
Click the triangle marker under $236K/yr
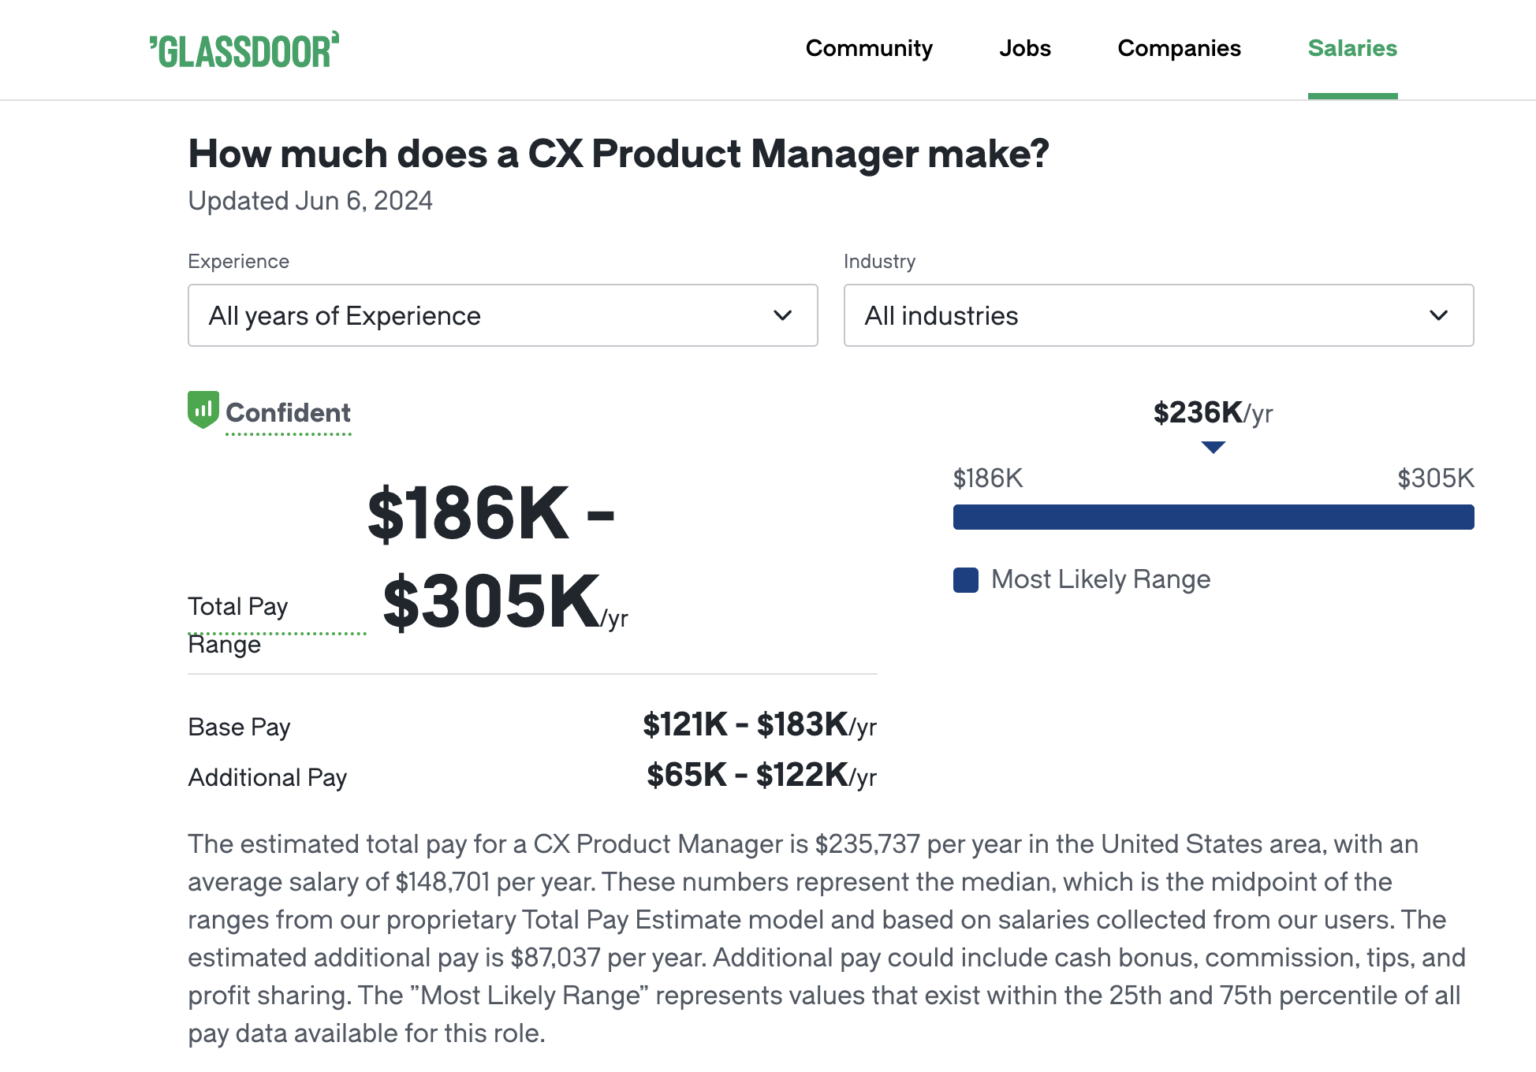(1213, 448)
